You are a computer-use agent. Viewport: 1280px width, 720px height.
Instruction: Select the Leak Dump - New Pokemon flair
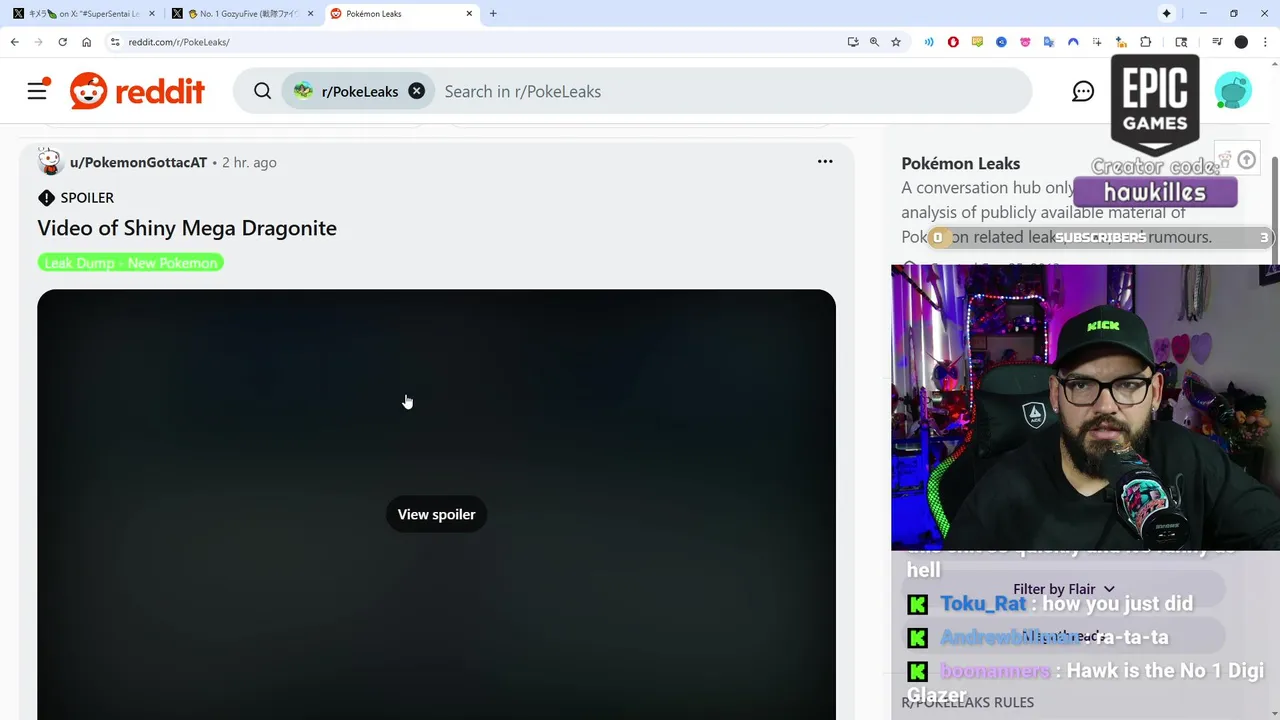[x=131, y=263]
